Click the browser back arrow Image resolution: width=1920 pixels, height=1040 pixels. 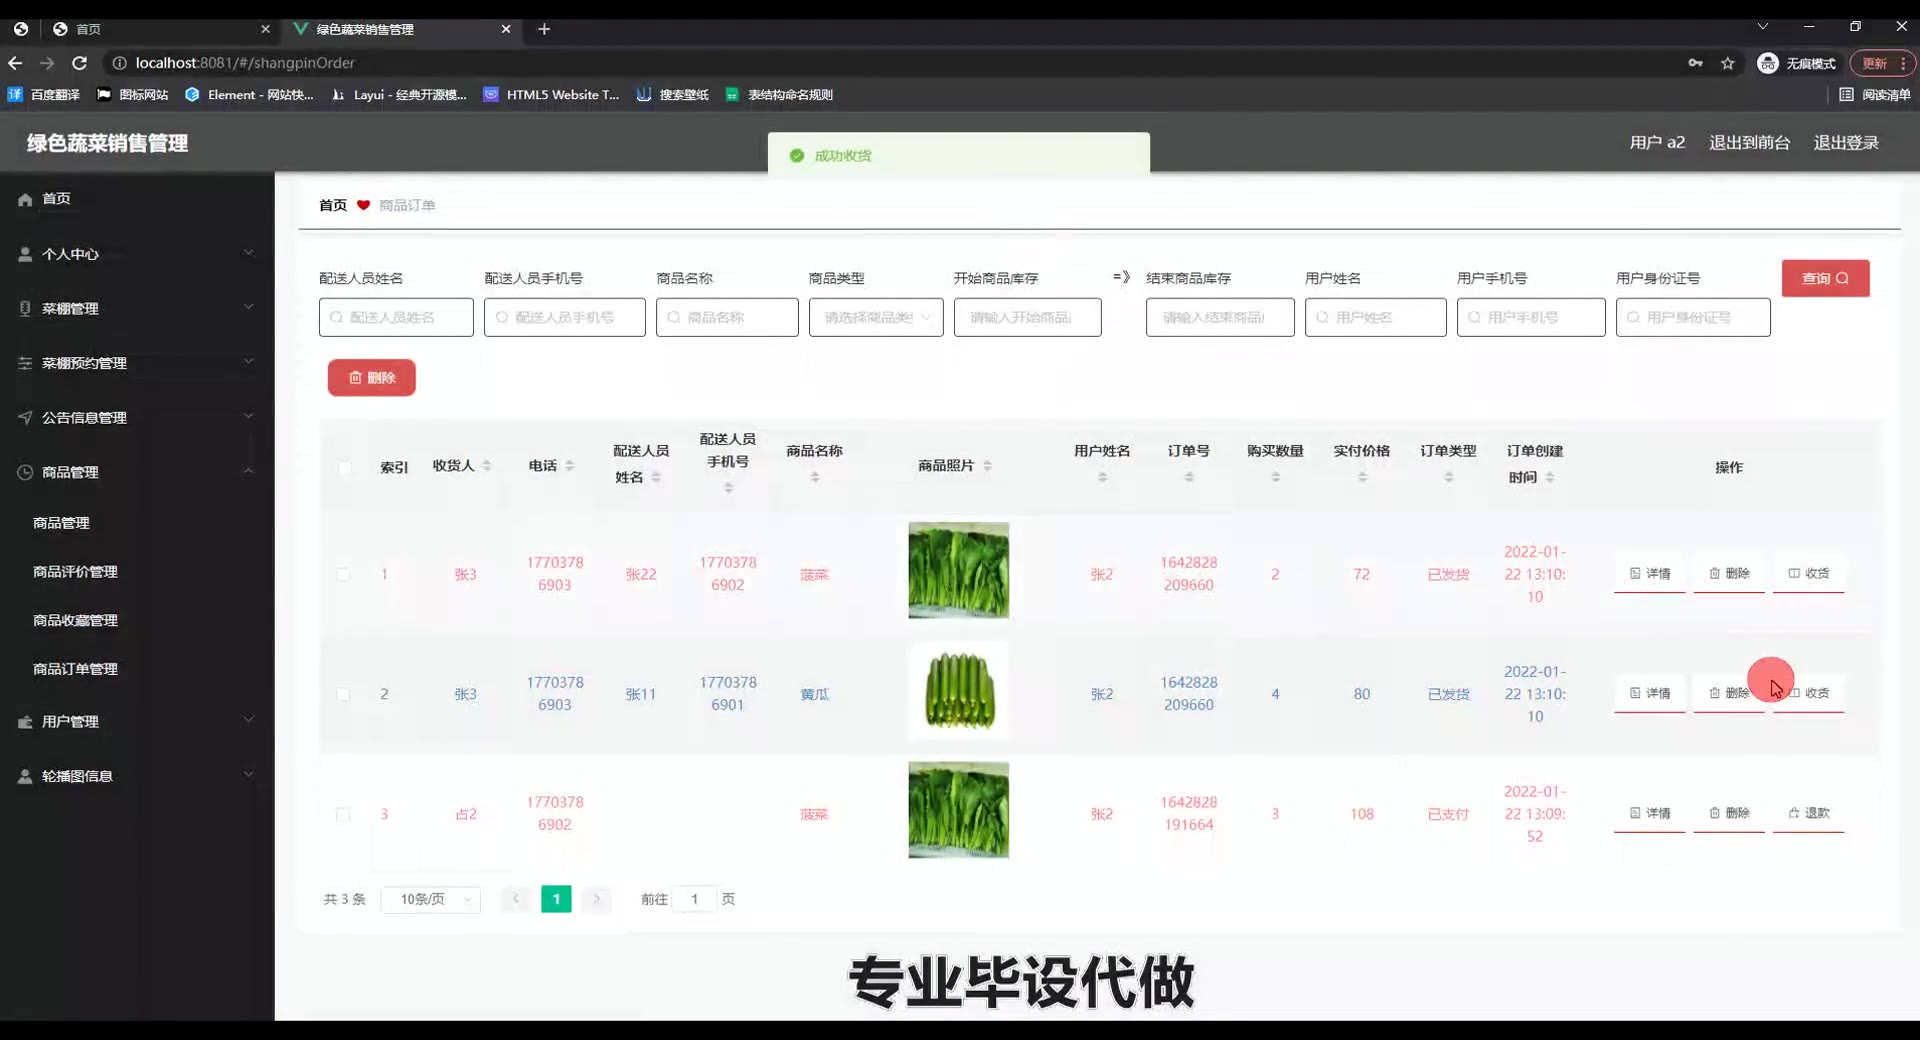(x=15, y=63)
